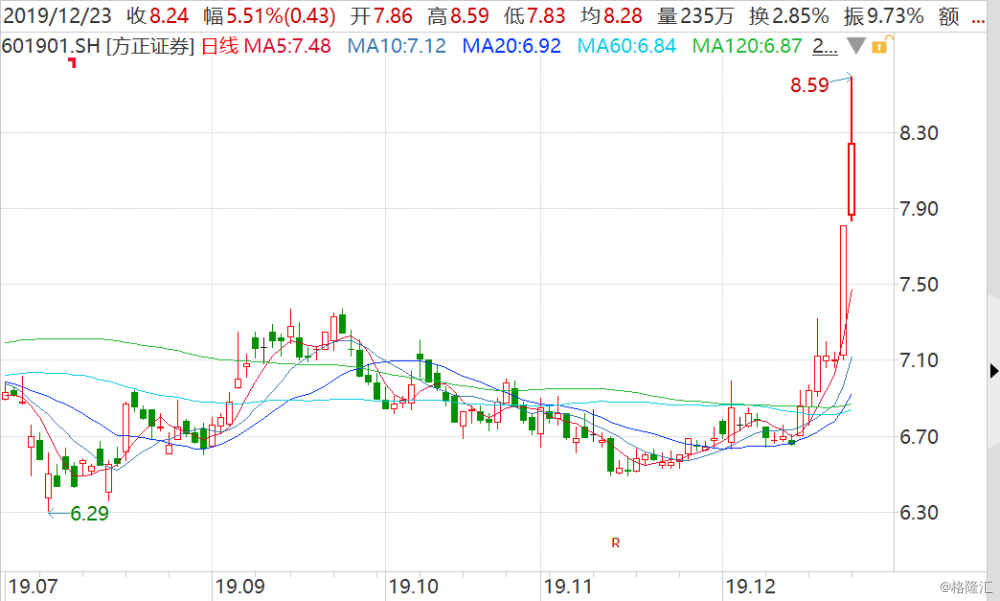This screenshot has width=1000, height=601.
Task: Click the 19.10 date axis label
Action: tap(413, 586)
